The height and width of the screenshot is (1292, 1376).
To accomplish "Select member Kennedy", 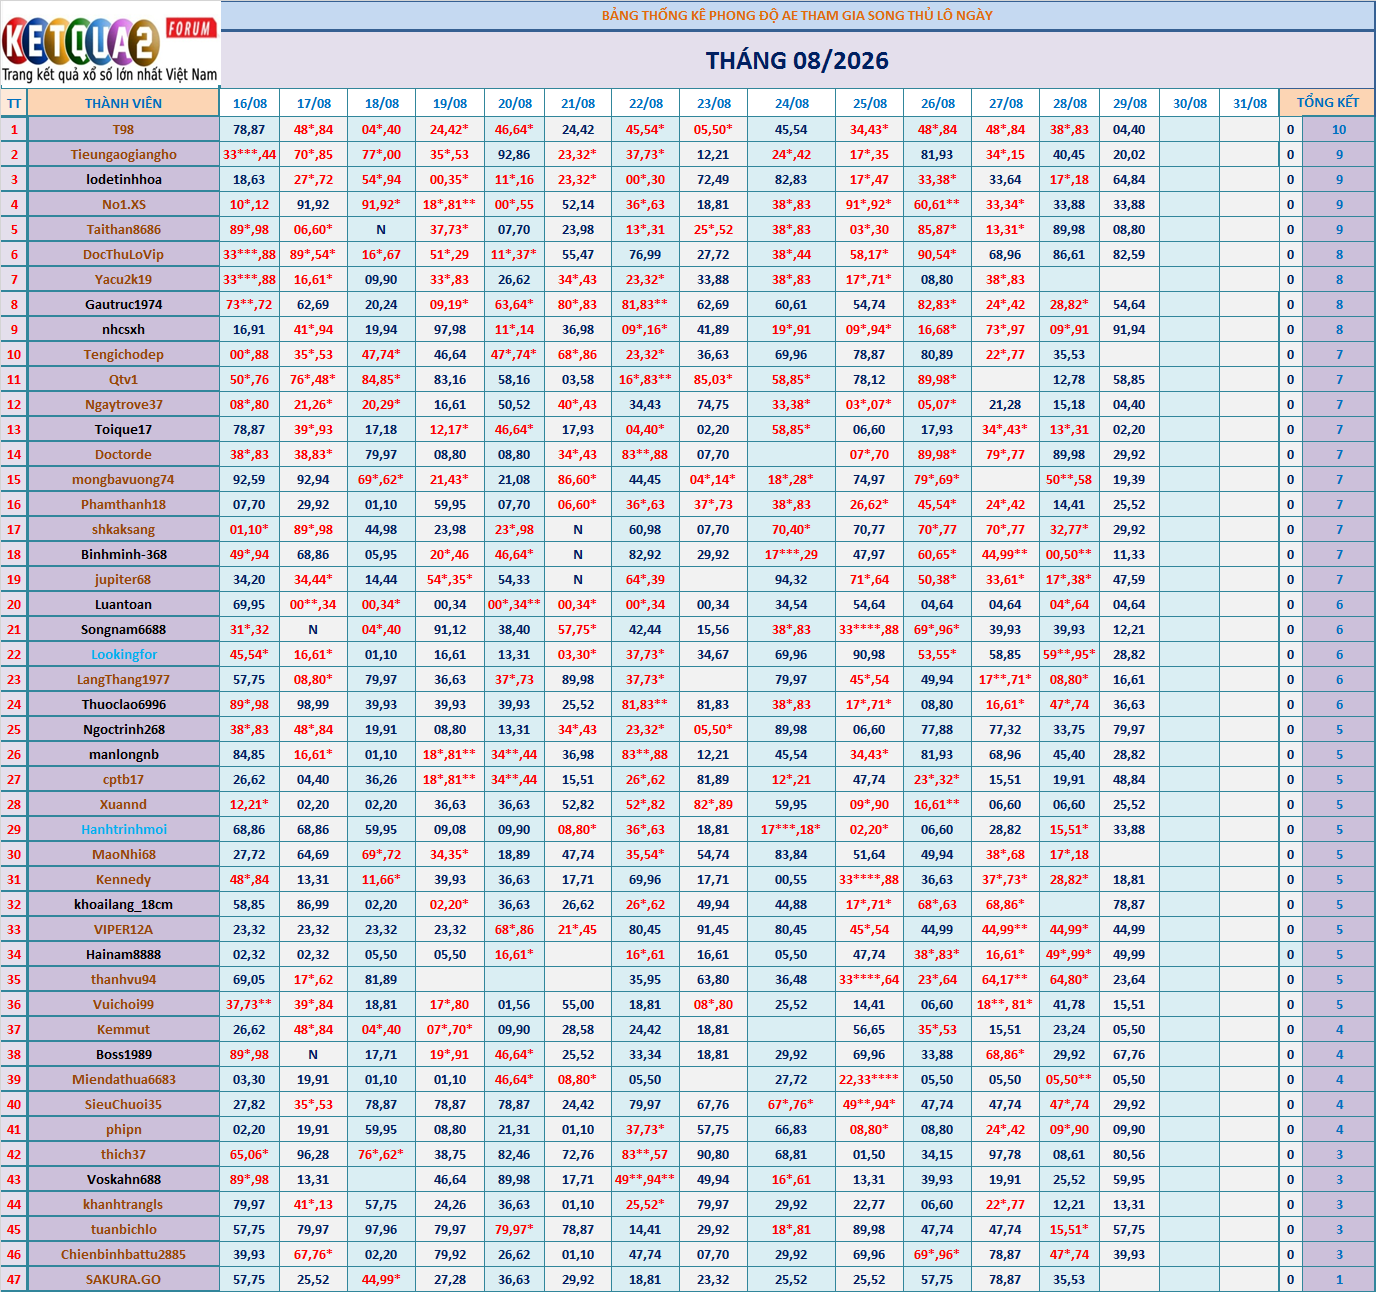I will coord(123,879).
